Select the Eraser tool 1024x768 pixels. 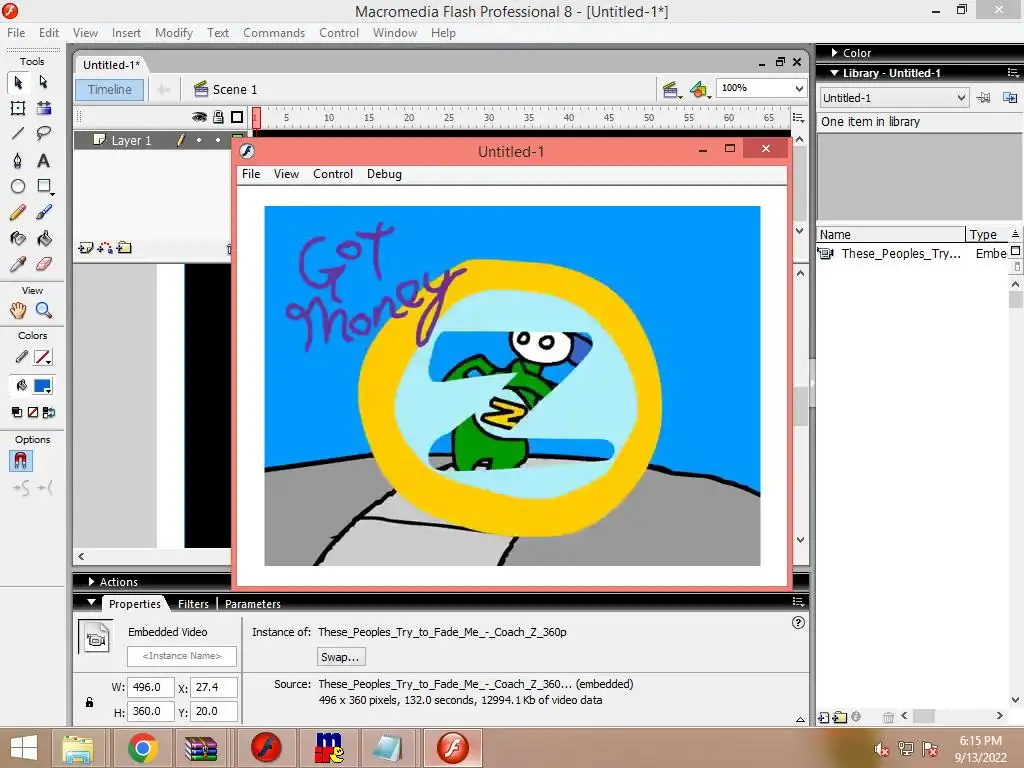coord(44,264)
